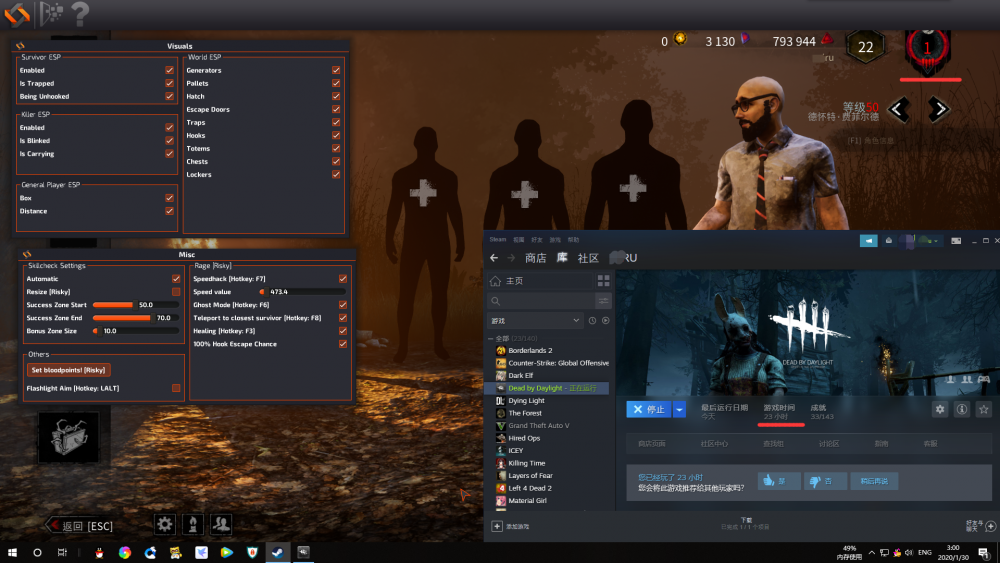The height and width of the screenshot is (563, 1000).
Task: Open the game info icon in Steam
Action: 962,409
